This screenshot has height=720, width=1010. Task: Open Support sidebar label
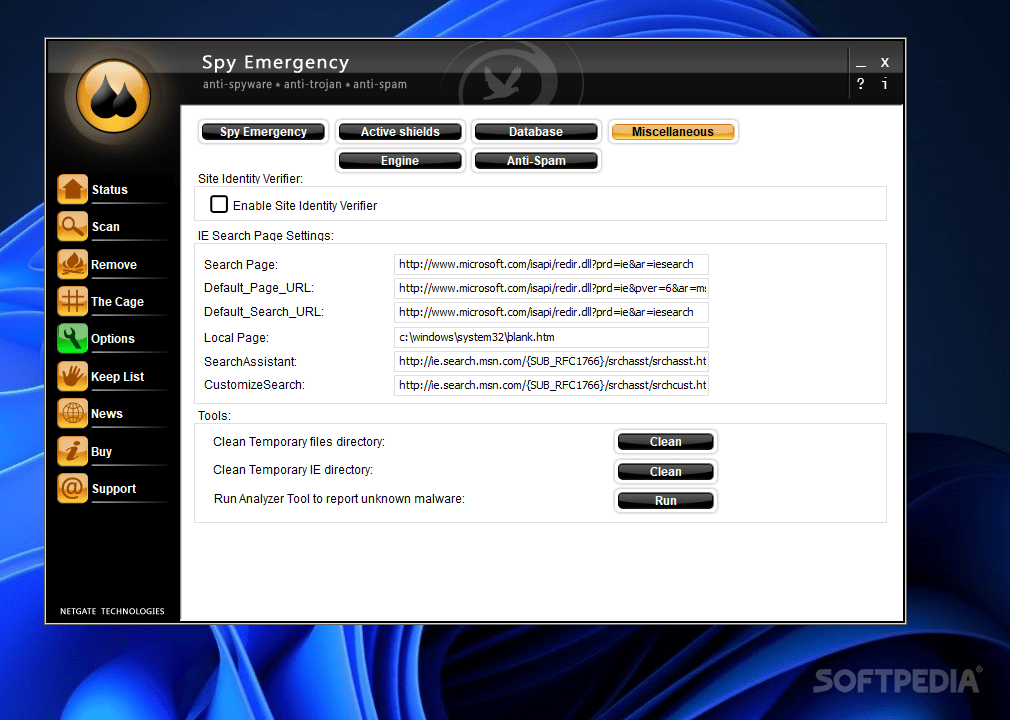pyautogui.click(x=114, y=489)
